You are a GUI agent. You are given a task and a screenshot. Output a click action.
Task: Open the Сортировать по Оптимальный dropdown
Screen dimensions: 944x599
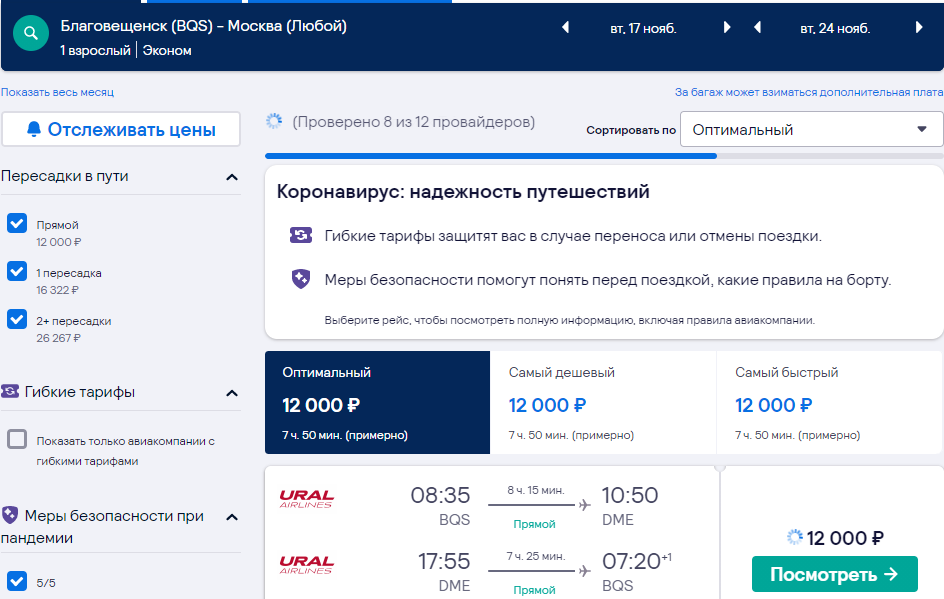pos(811,129)
